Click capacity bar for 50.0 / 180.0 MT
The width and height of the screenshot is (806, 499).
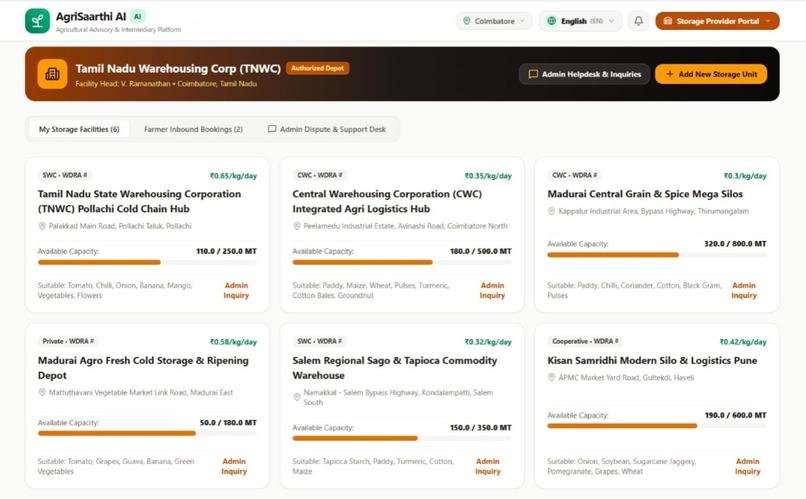pos(147,433)
